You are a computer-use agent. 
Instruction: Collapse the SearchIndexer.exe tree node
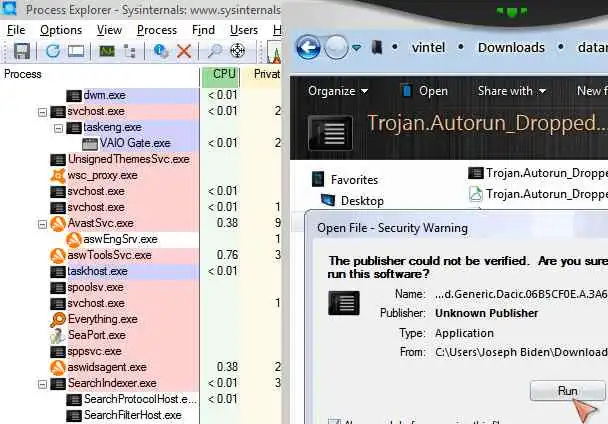point(42,384)
